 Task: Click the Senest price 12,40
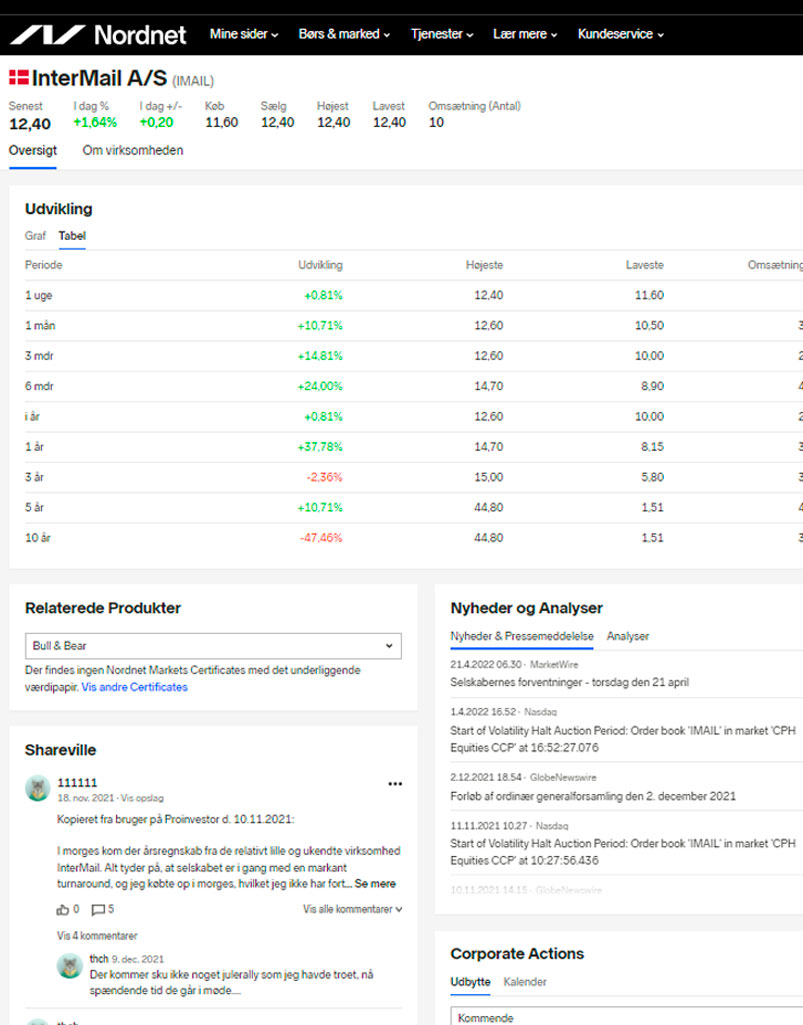click(x=30, y=124)
